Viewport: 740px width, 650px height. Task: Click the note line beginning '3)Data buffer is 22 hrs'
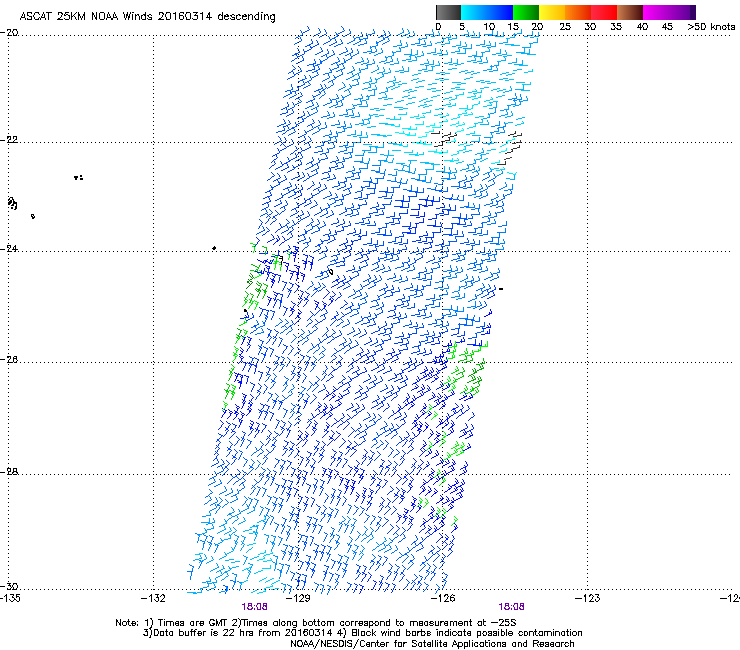click(362, 633)
